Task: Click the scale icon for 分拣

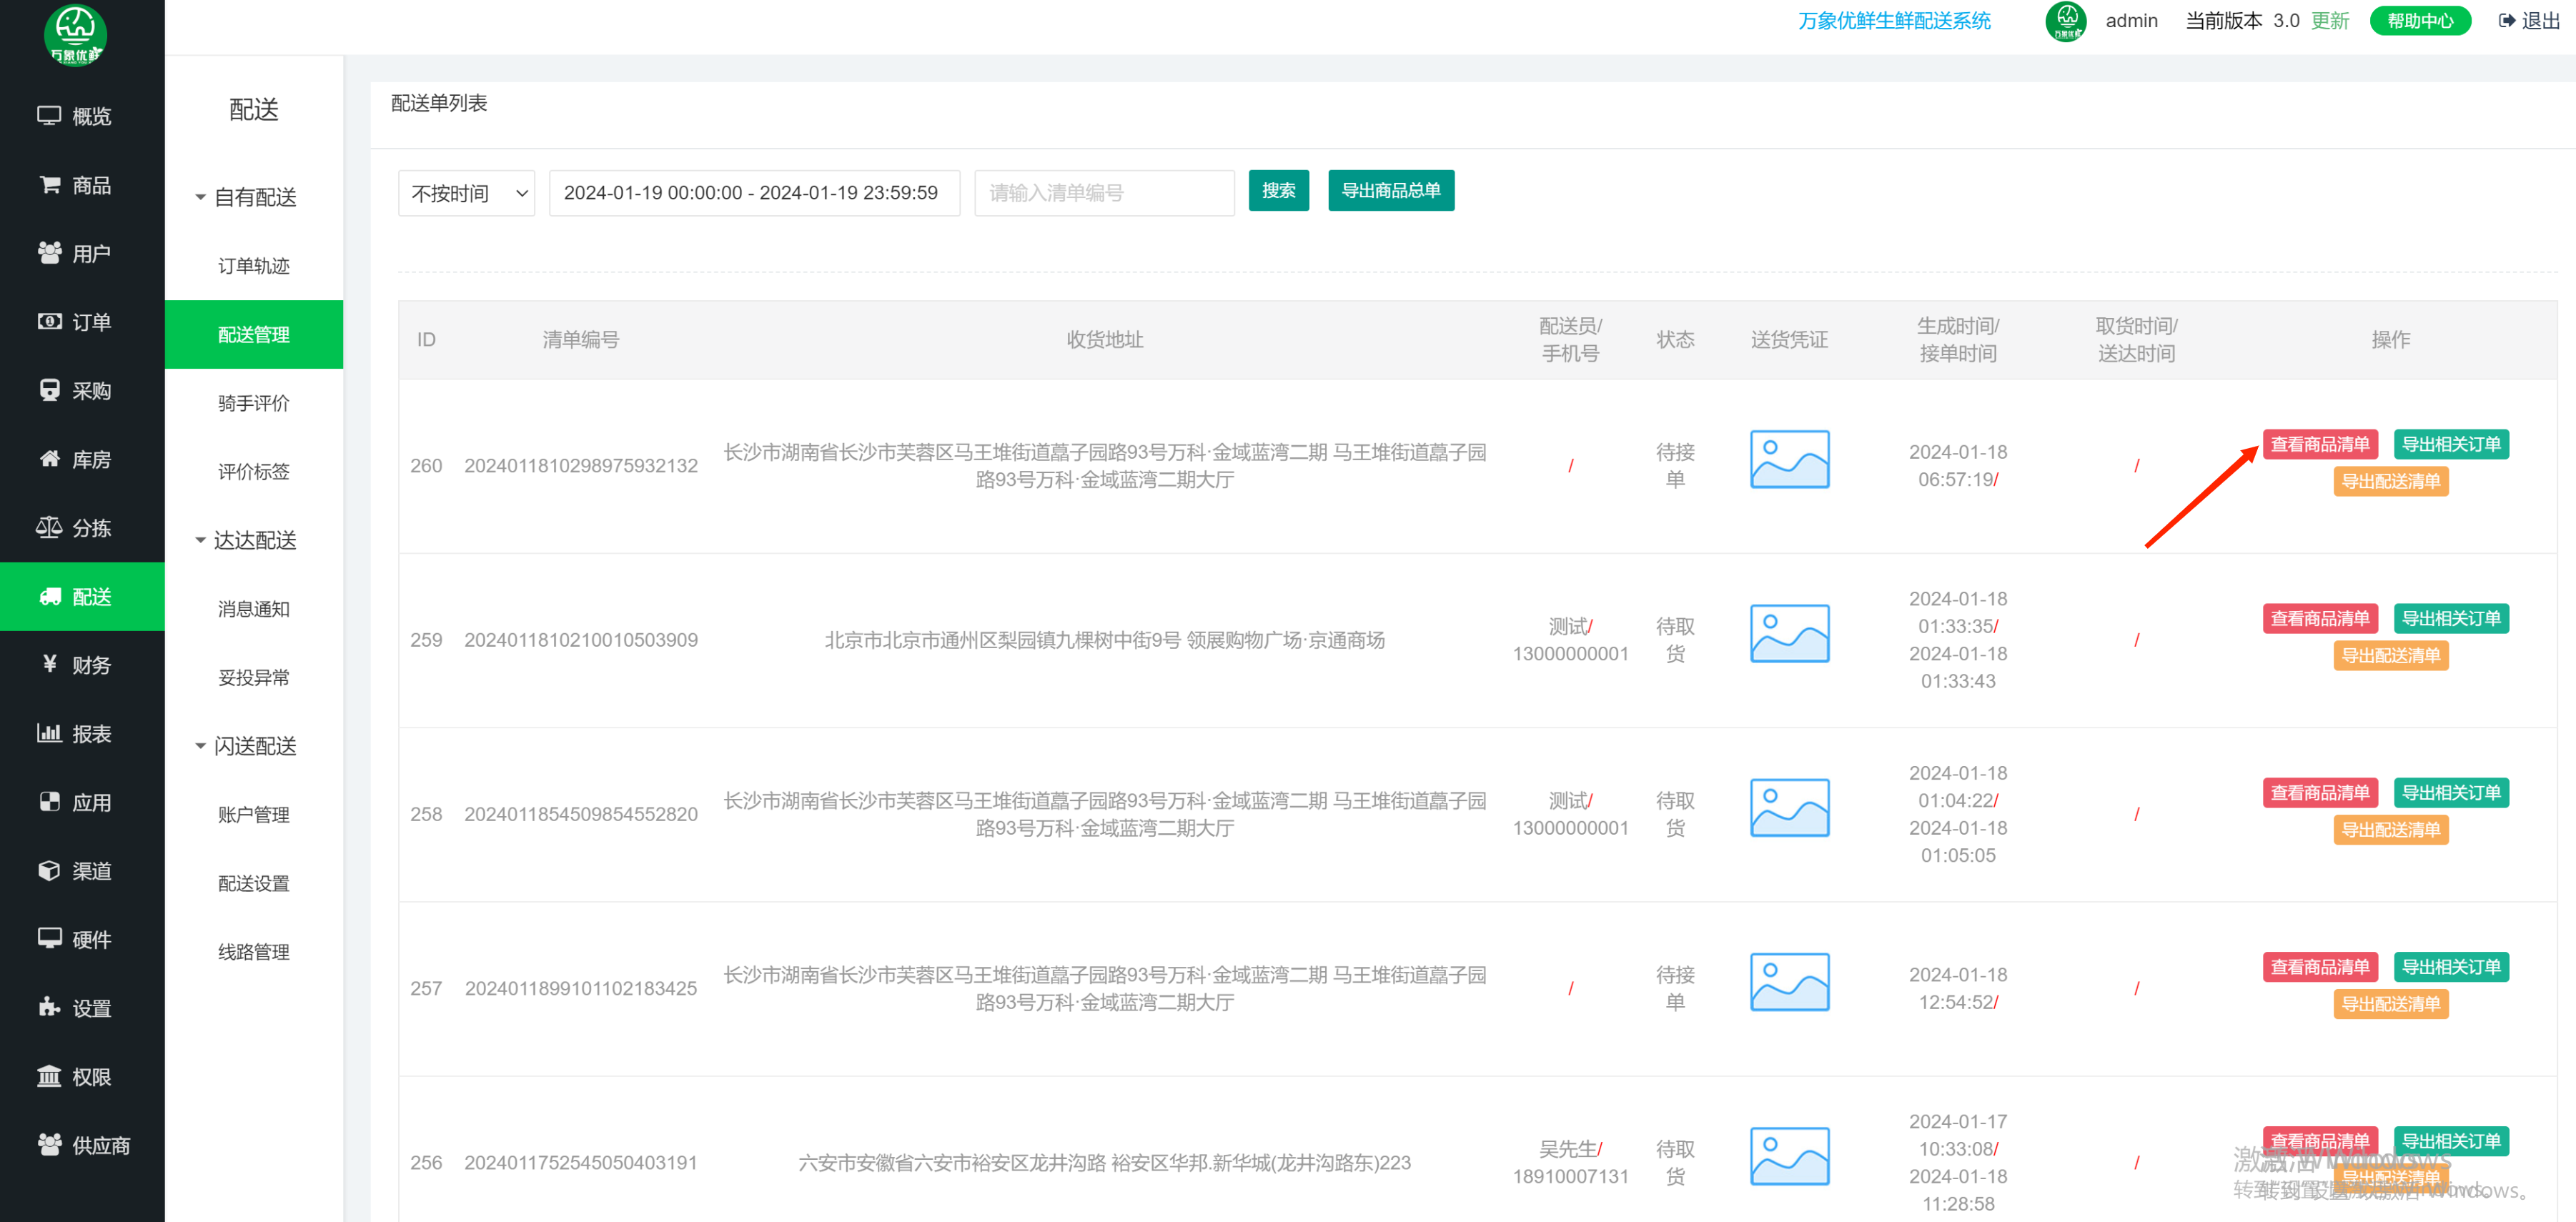Action: coord(49,528)
